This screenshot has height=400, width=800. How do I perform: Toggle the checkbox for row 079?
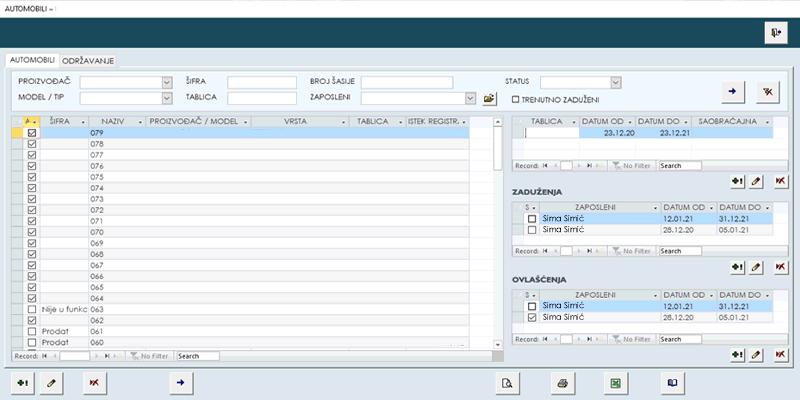[x=32, y=132]
